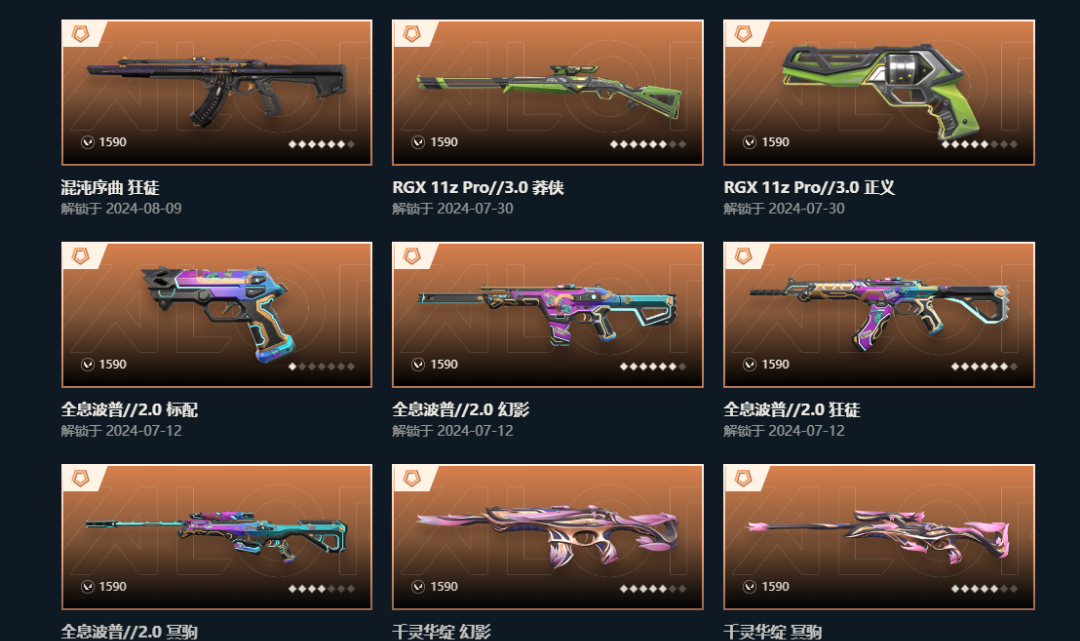Click unlock date under RGX 11z Pro//3.0 莽侠

point(453,209)
